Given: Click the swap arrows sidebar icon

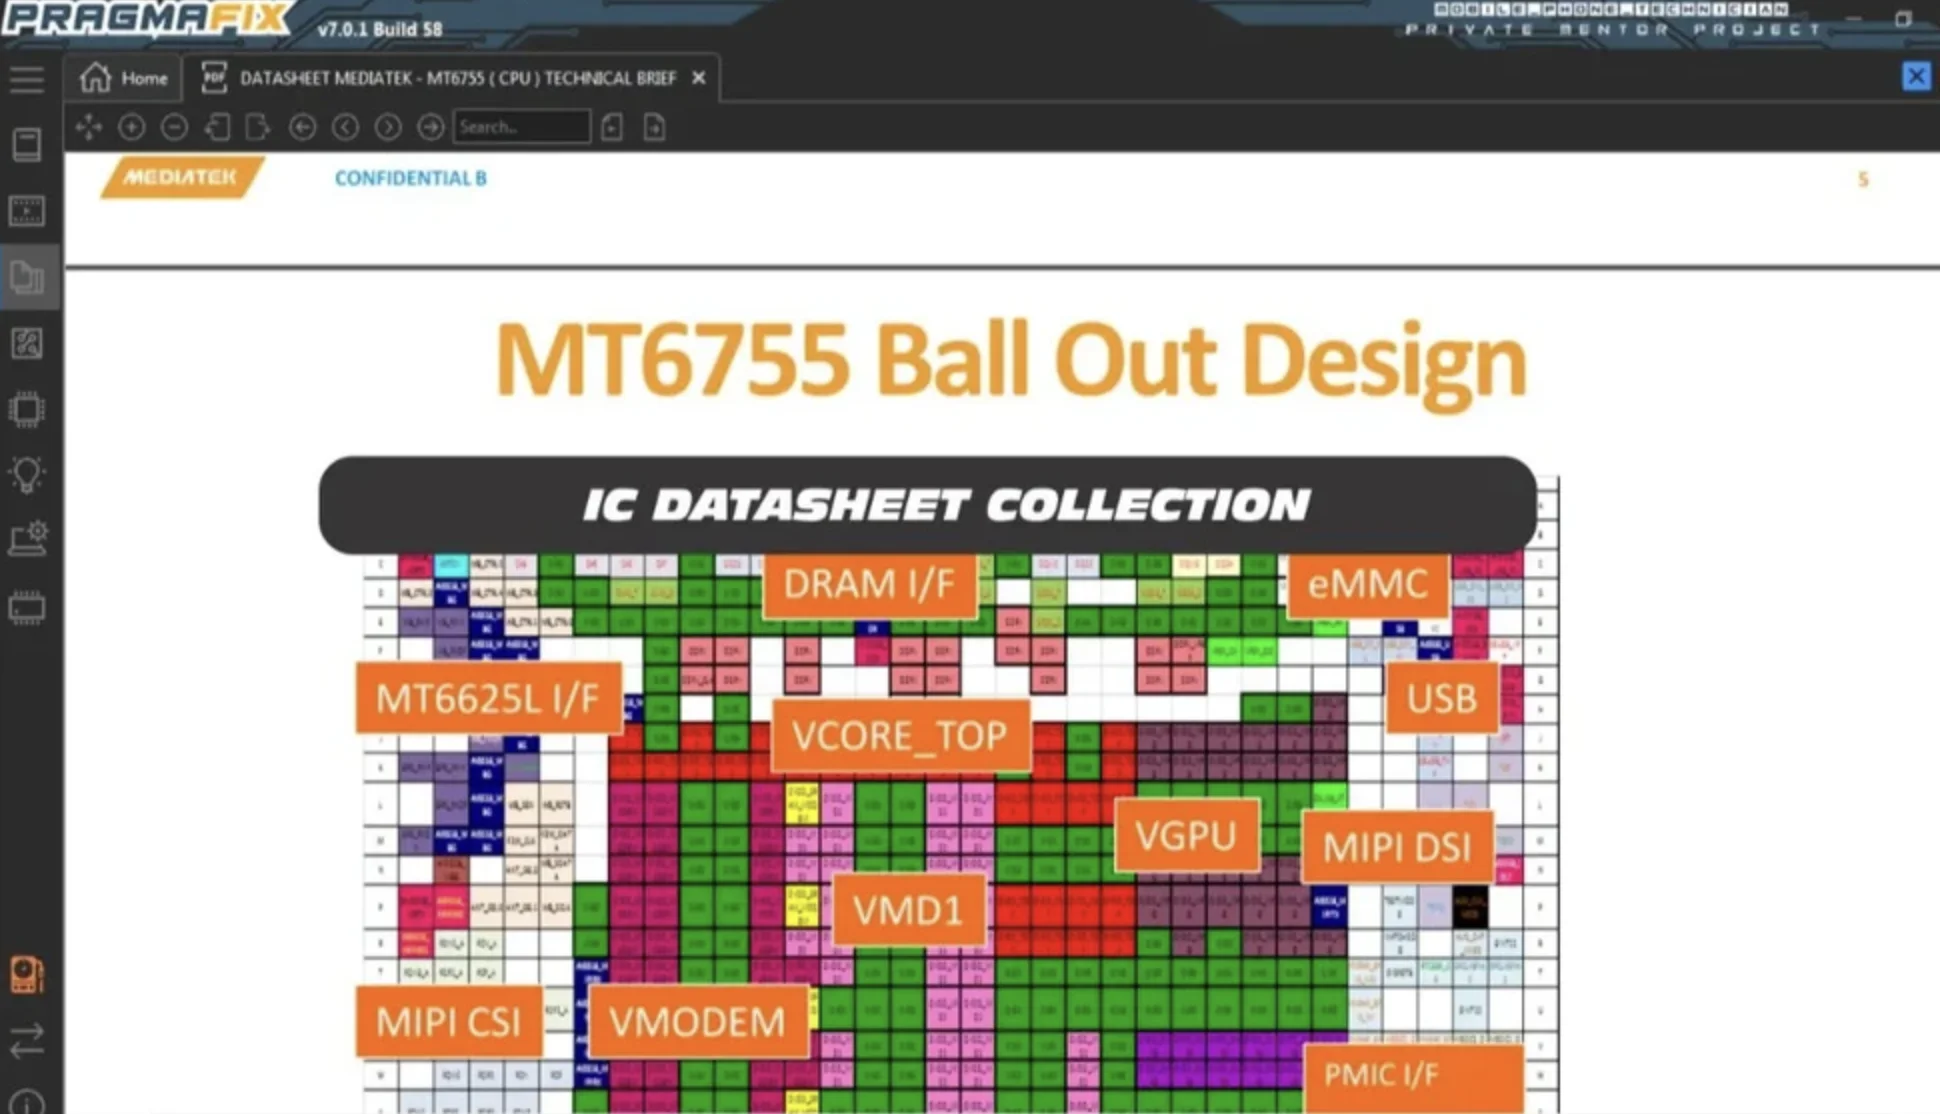Looking at the screenshot, I should pyautogui.click(x=27, y=1041).
